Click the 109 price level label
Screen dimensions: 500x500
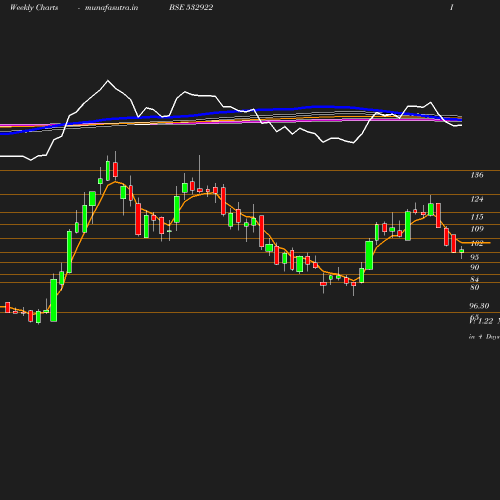477,229
